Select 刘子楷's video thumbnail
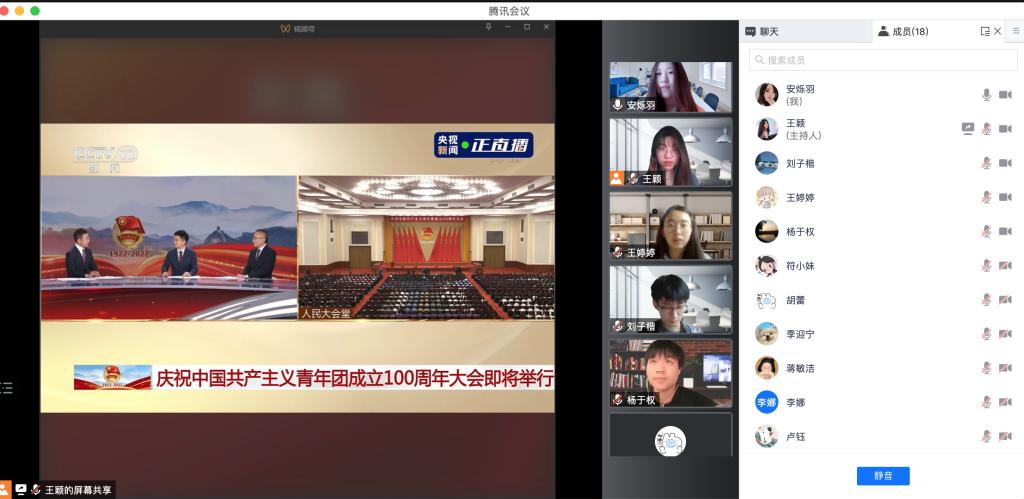The image size is (1024, 499). [x=671, y=300]
